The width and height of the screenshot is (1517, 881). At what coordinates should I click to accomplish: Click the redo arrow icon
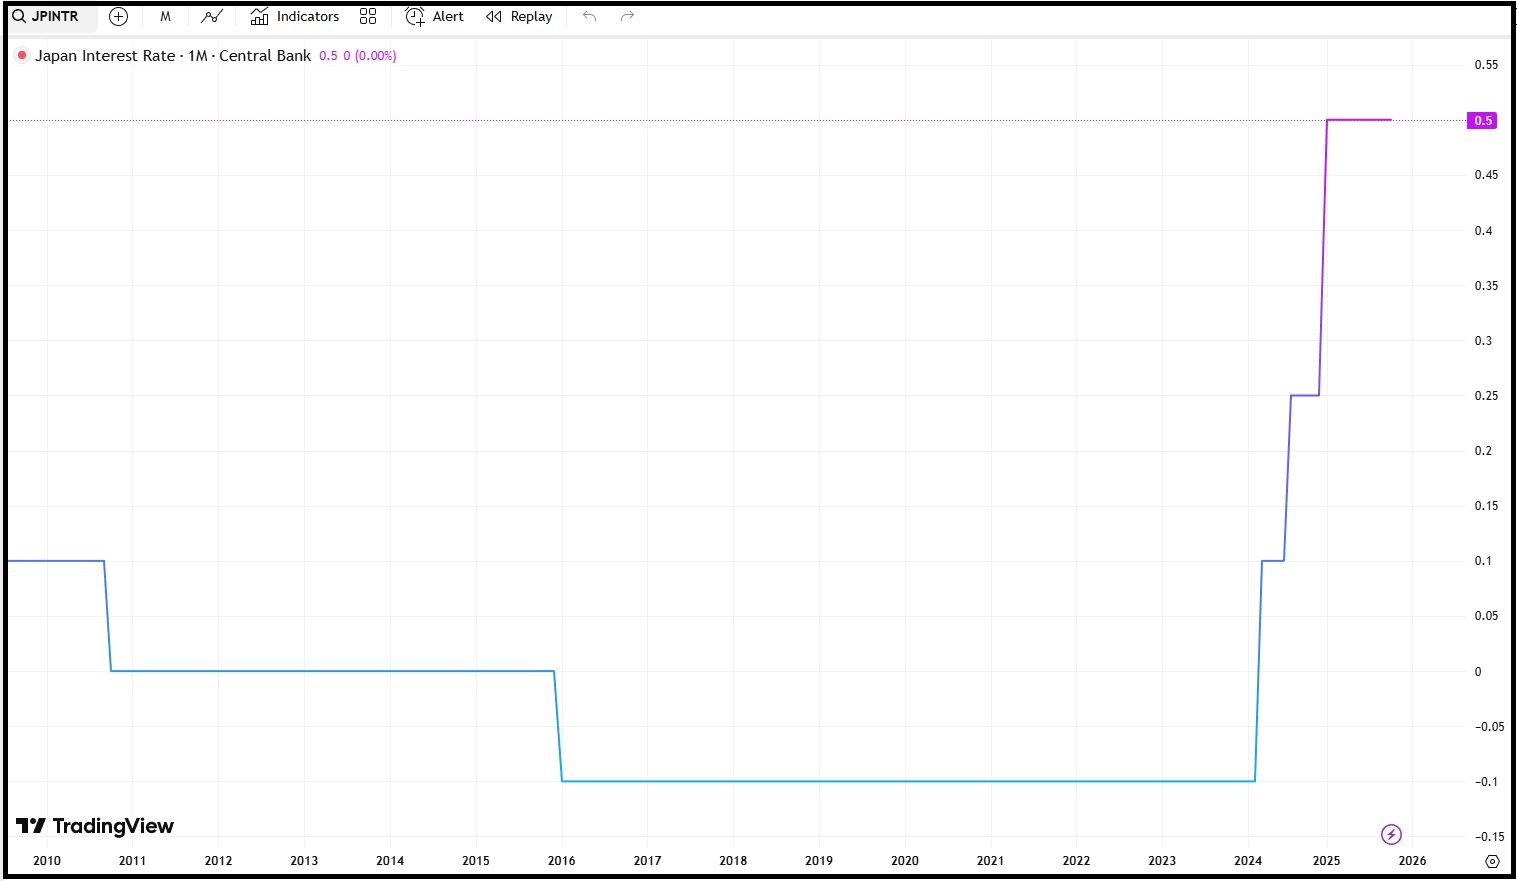[x=627, y=16]
